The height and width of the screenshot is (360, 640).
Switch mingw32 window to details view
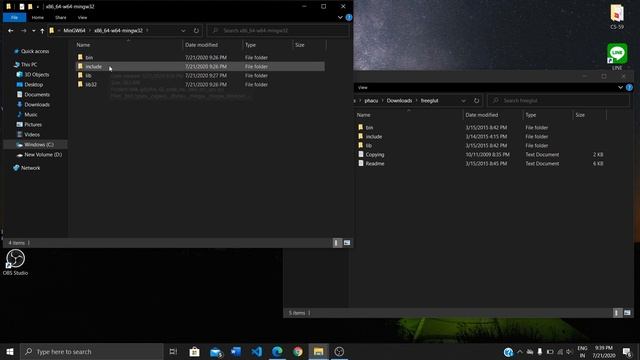336,243
